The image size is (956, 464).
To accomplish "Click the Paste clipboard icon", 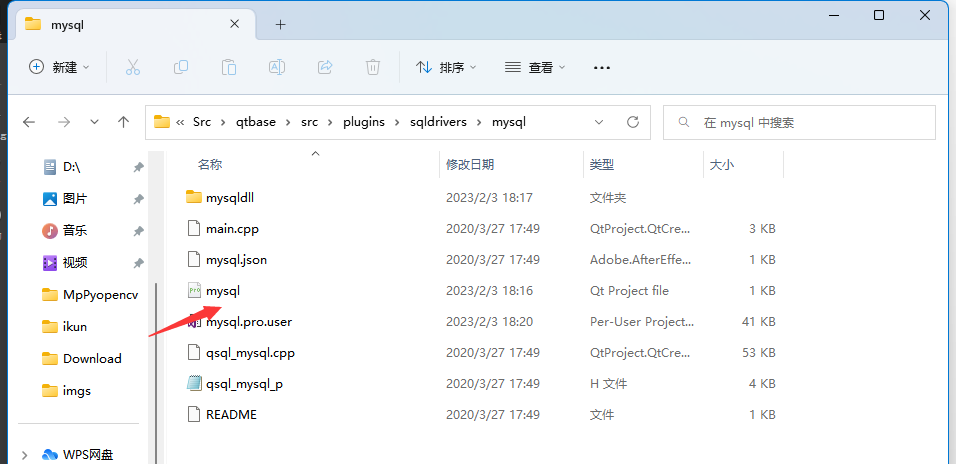I will point(229,67).
